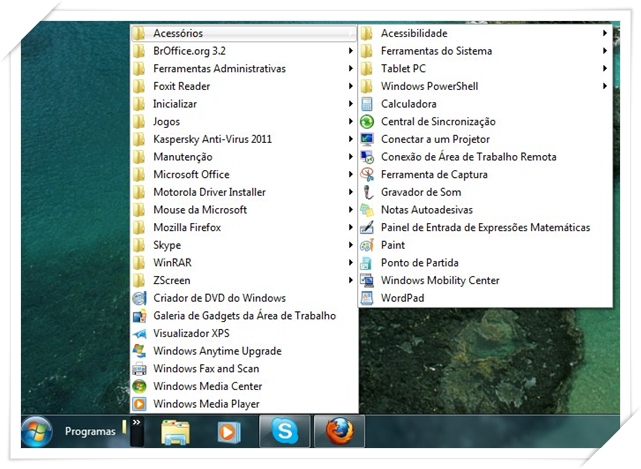Click the Notas Autoadesivas sticky notes icon
Viewport: 641px width, 469px height.
pos(367,210)
